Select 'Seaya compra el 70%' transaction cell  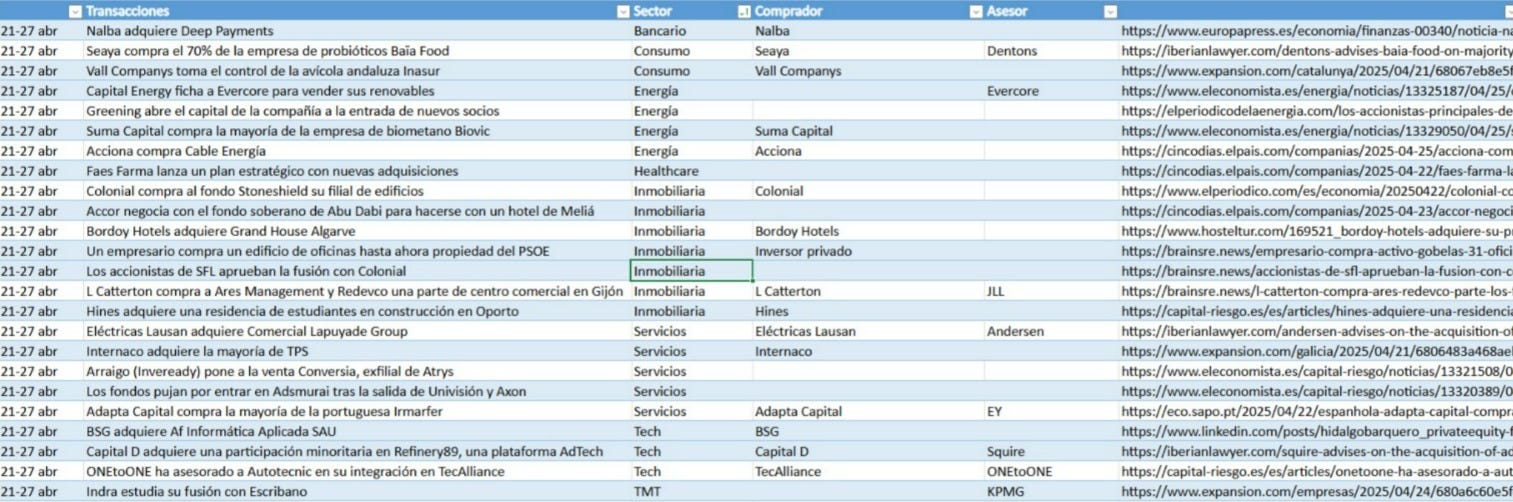(x=357, y=51)
